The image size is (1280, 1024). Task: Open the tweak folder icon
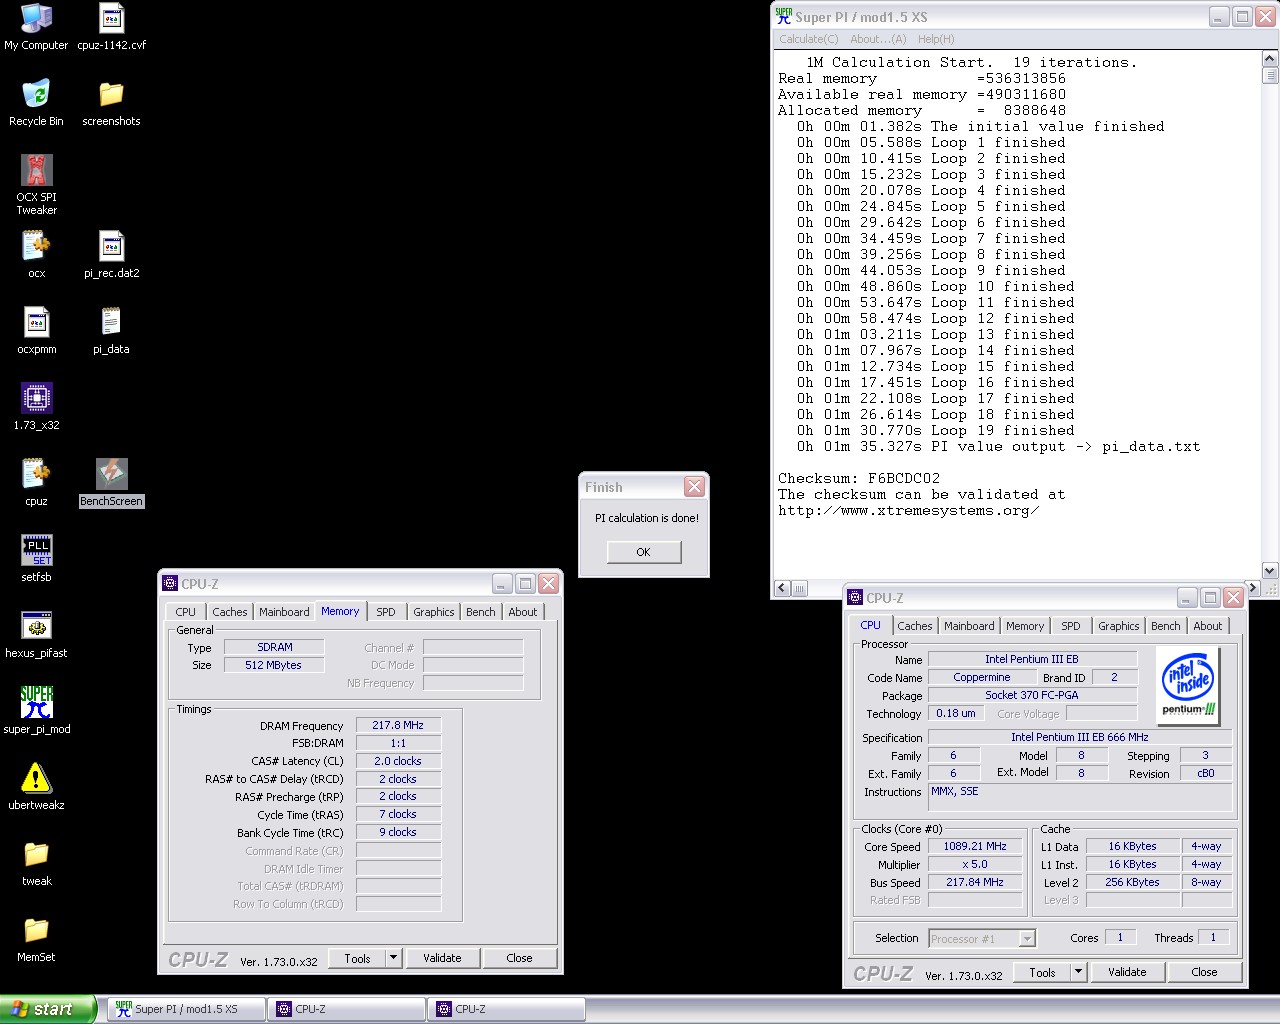point(36,862)
